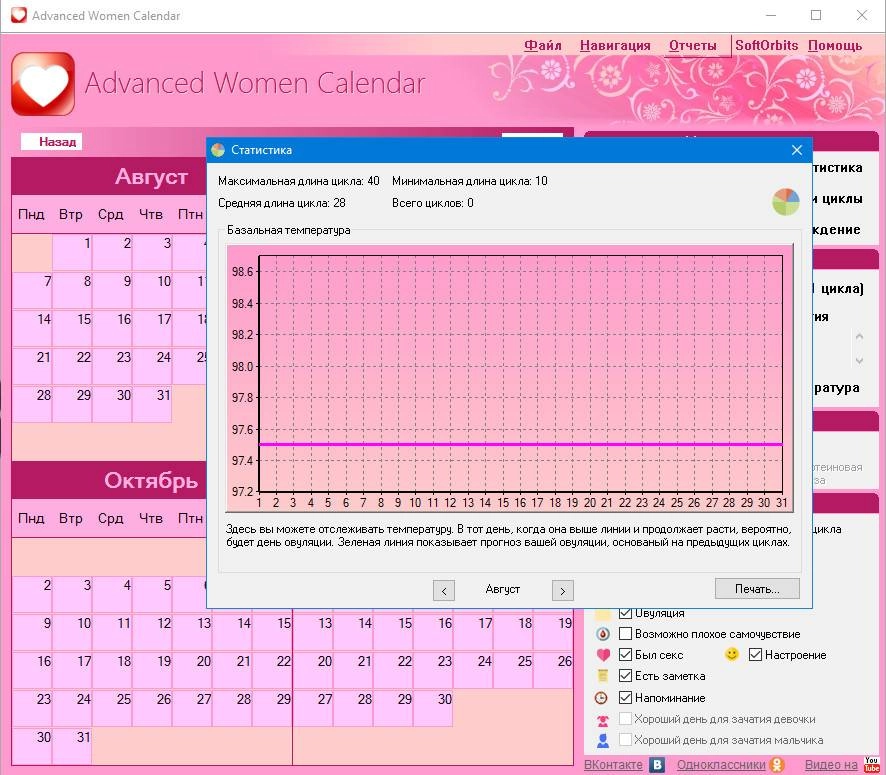Enable Возможно плохое самочувствие checkbox
The width and height of the screenshot is (886, 775).
click(625, 633)
